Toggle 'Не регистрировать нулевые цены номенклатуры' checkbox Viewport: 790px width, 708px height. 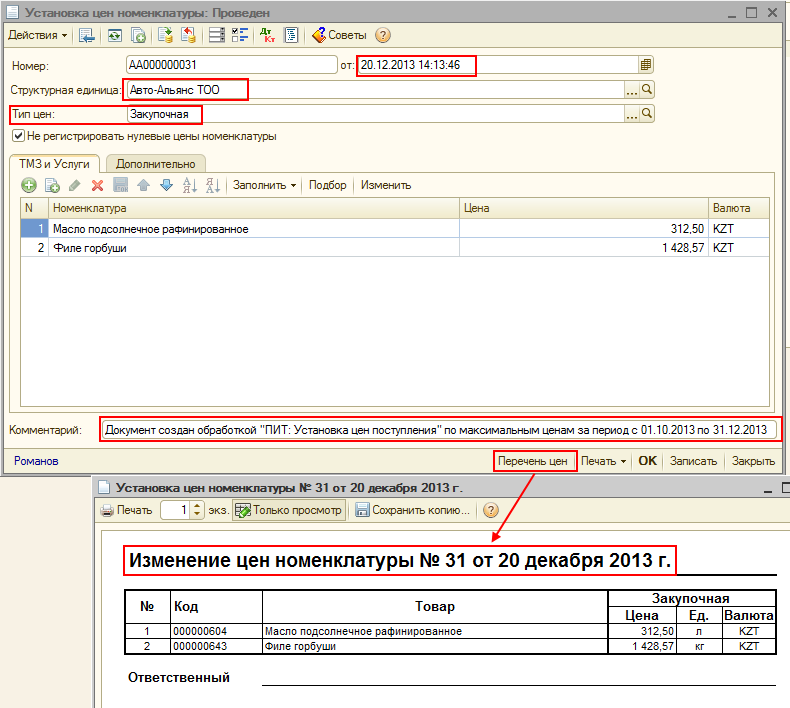pyautogui.click(x=18, y=136)
